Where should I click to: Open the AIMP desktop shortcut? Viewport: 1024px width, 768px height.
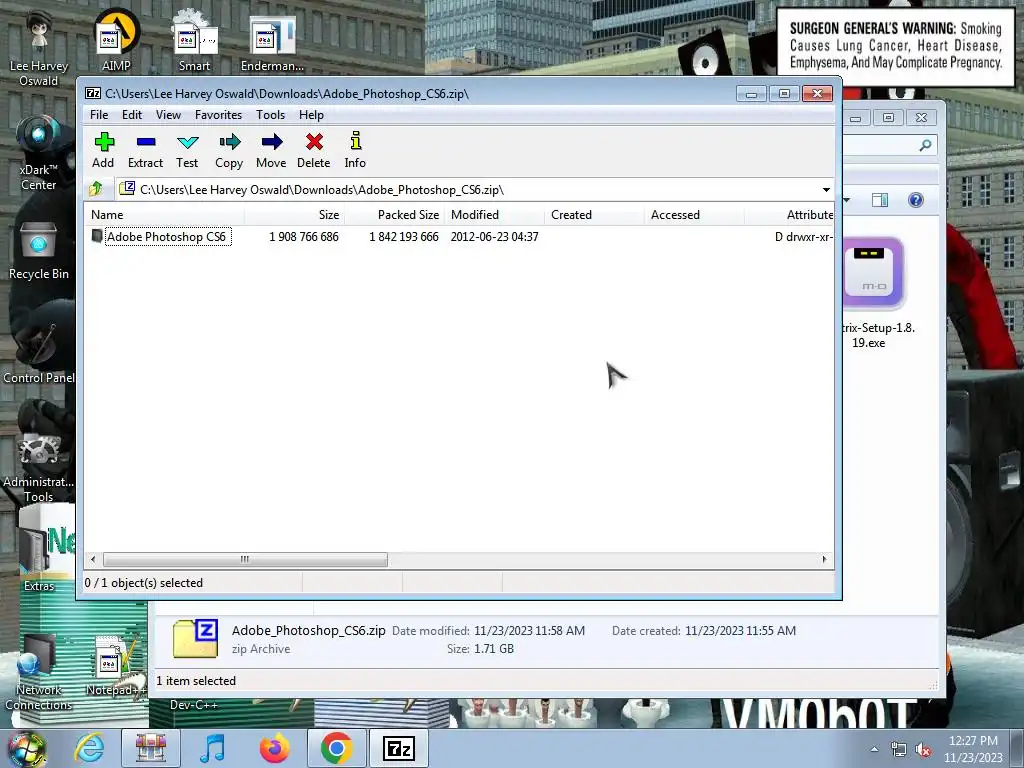116,40
